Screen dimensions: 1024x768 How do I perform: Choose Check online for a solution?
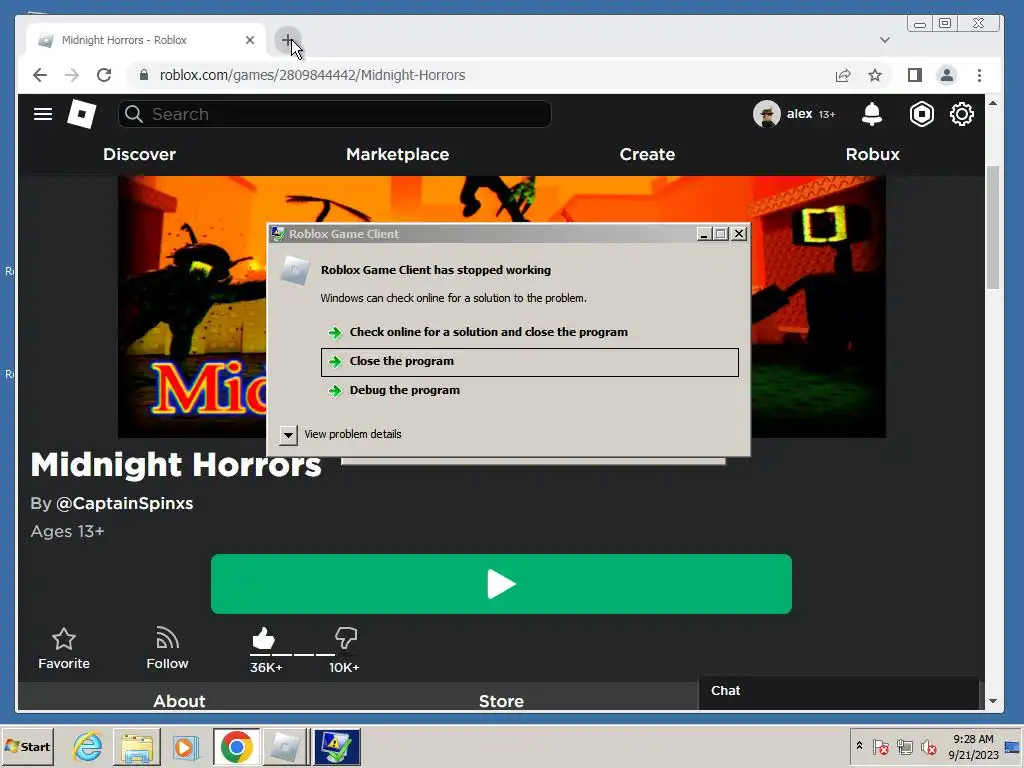530,332
